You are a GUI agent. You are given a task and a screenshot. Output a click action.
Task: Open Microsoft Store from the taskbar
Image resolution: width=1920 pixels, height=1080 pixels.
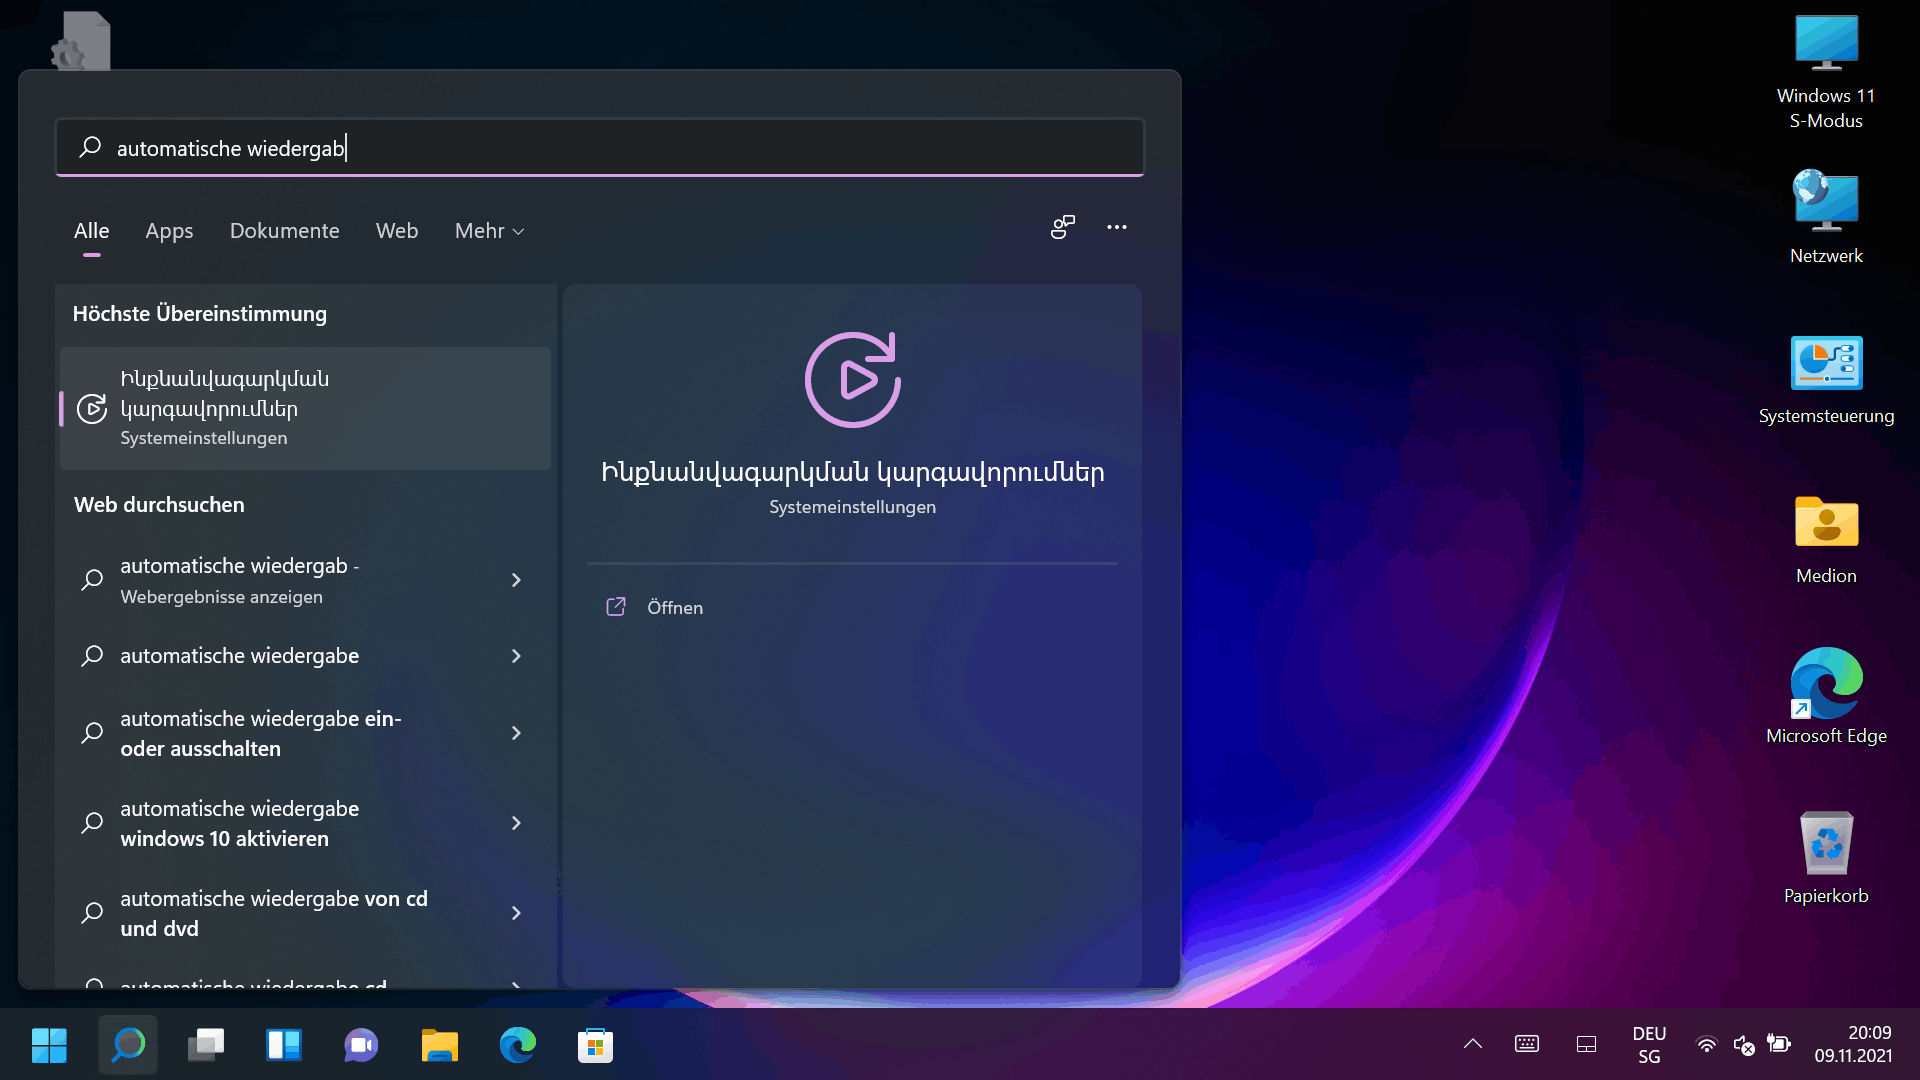(596, 1045)
